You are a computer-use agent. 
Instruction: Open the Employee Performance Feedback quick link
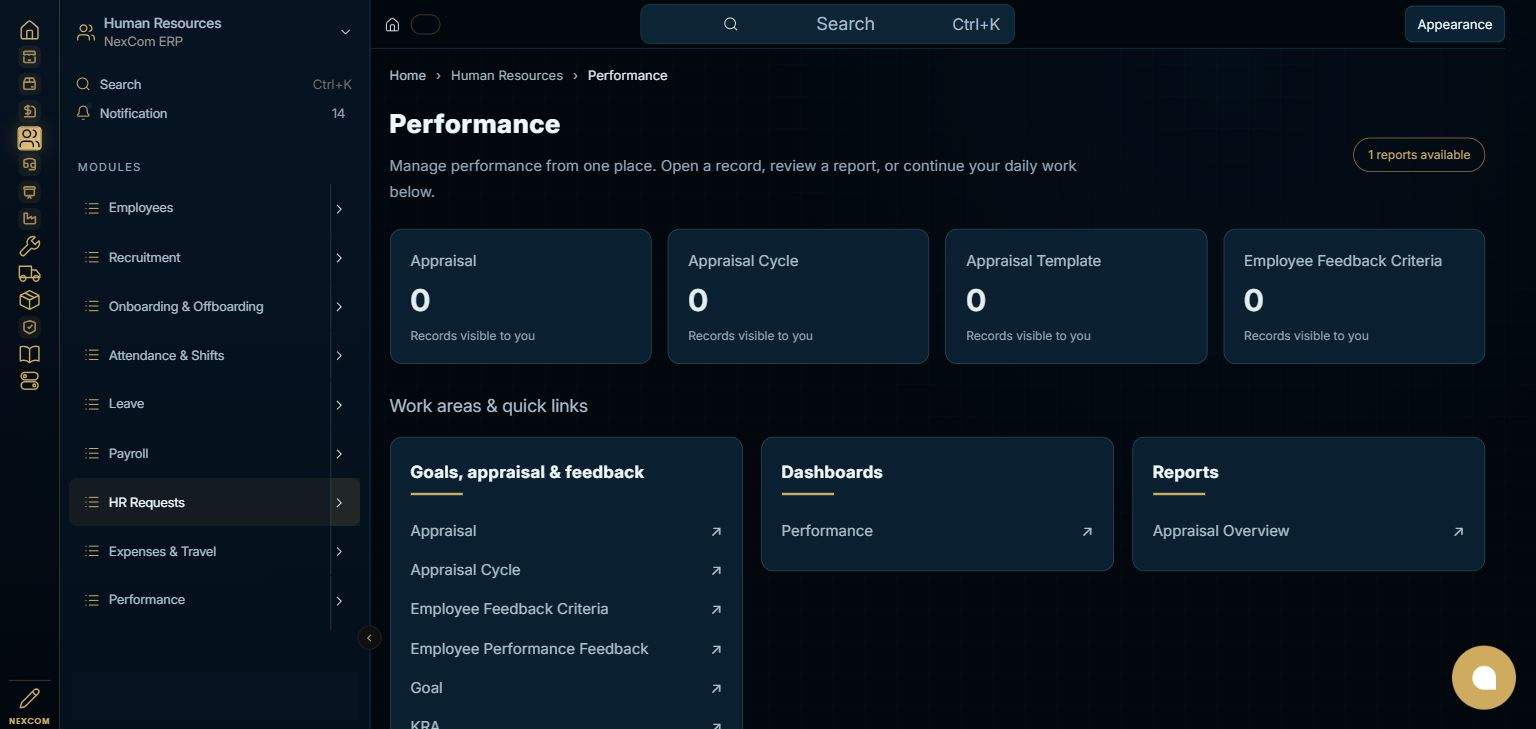tap(566, 649)
